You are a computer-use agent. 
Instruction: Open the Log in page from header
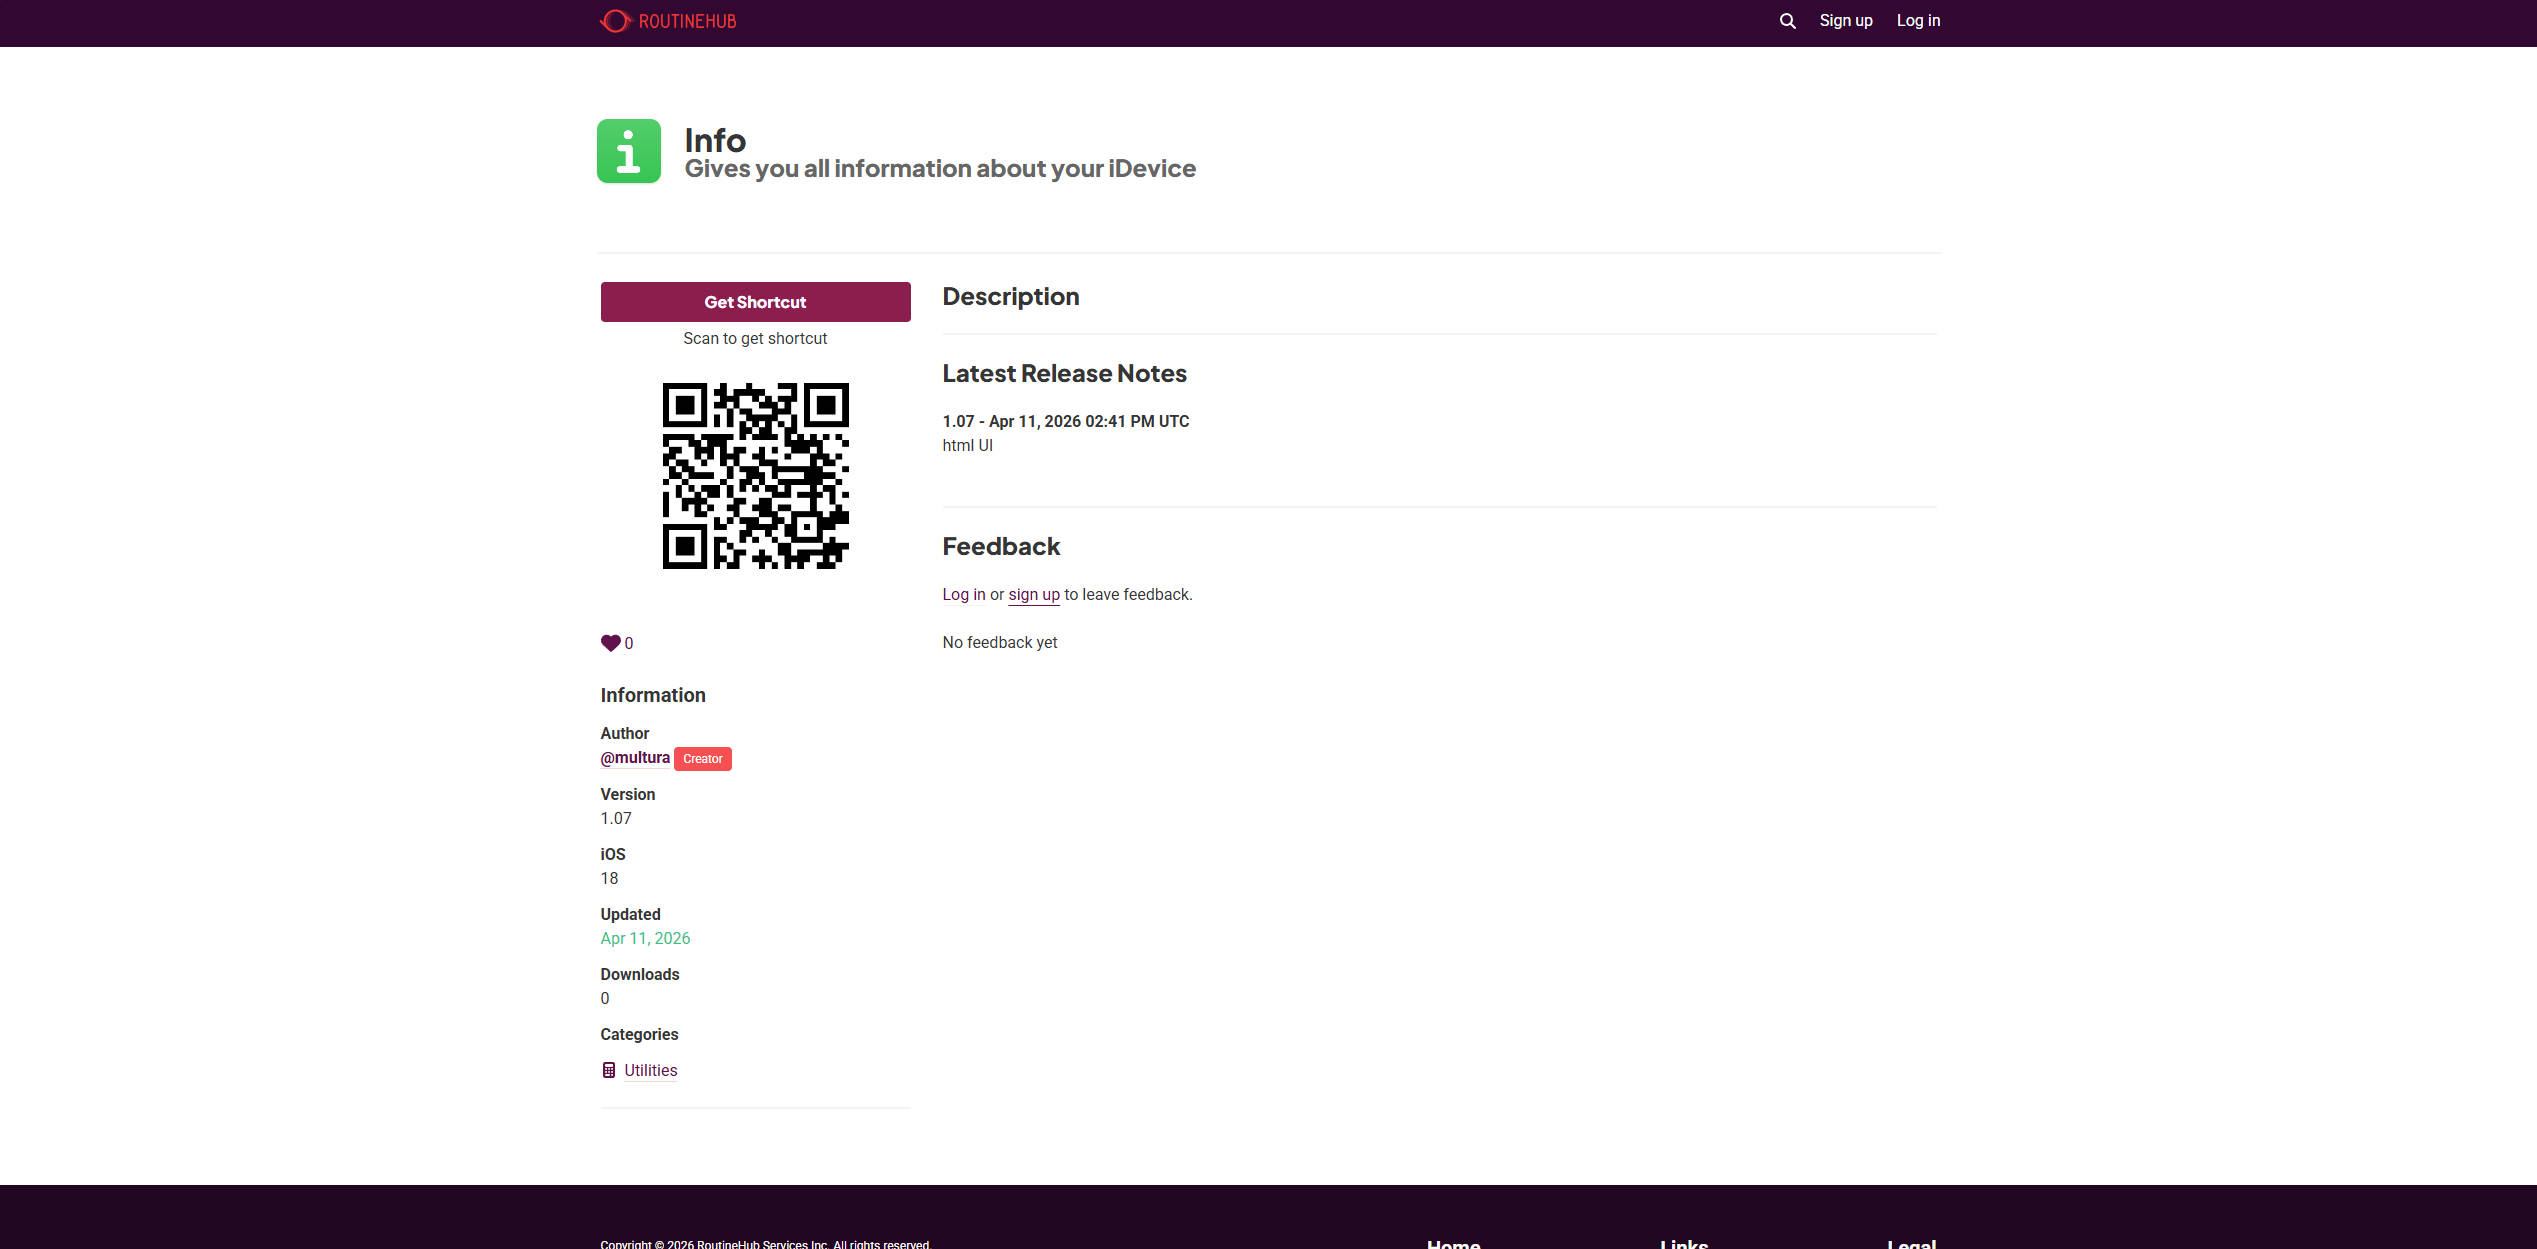[x=1917, y=21]
